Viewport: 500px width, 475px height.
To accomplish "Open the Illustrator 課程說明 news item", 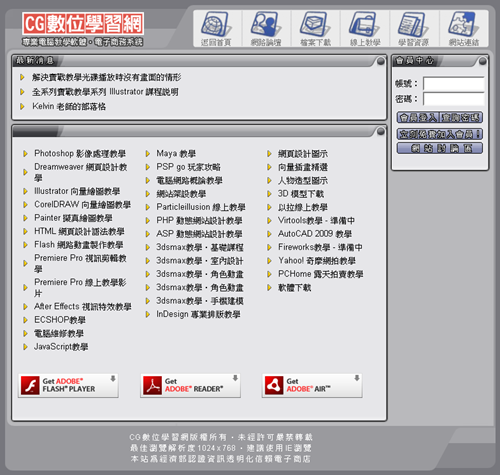I will [x=105, y=92].
